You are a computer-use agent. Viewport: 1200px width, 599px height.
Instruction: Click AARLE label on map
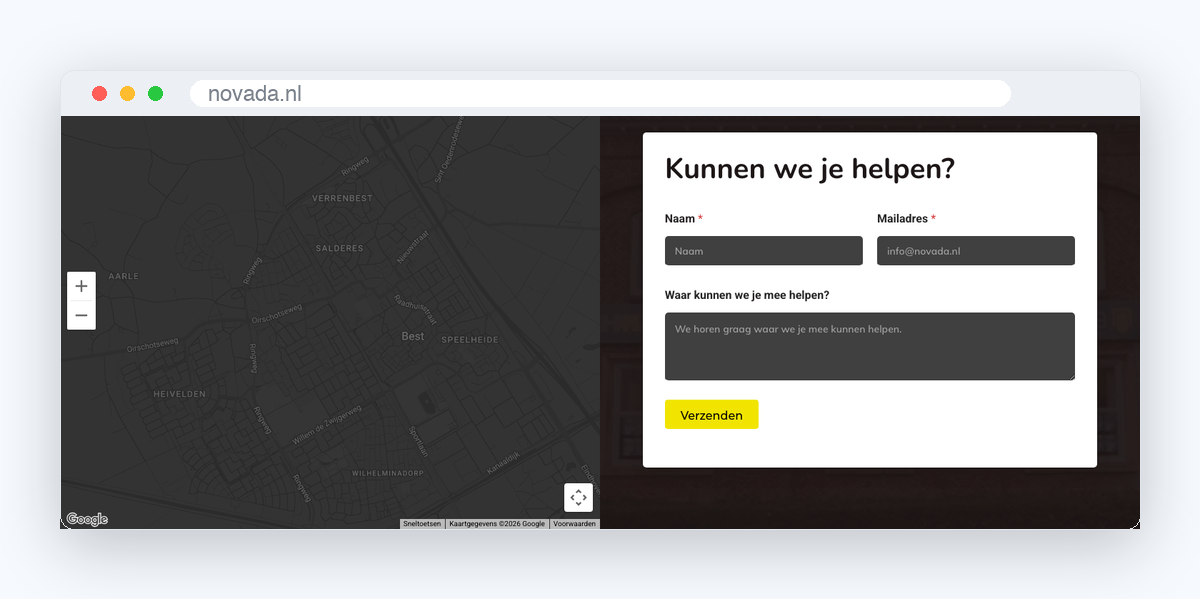click(123, 275)
